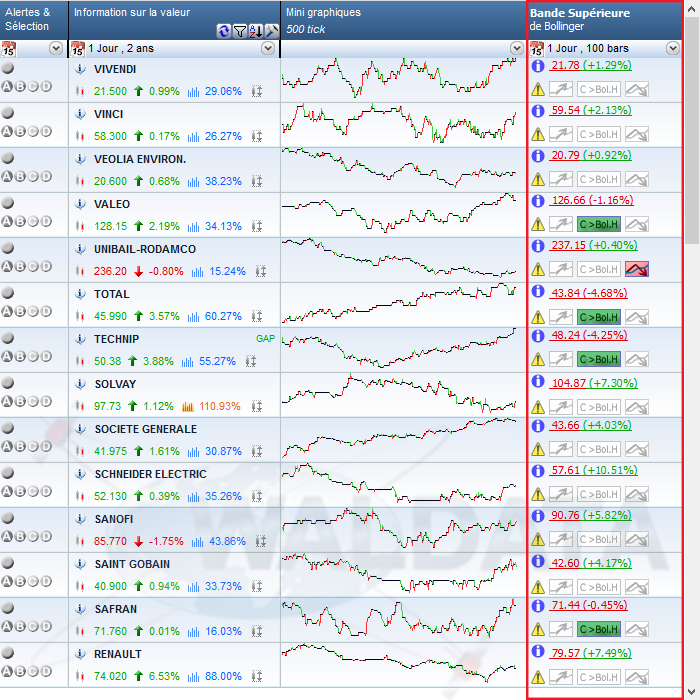Open the SOCIETE GENERALE mini chart

[x=400, y=438]
